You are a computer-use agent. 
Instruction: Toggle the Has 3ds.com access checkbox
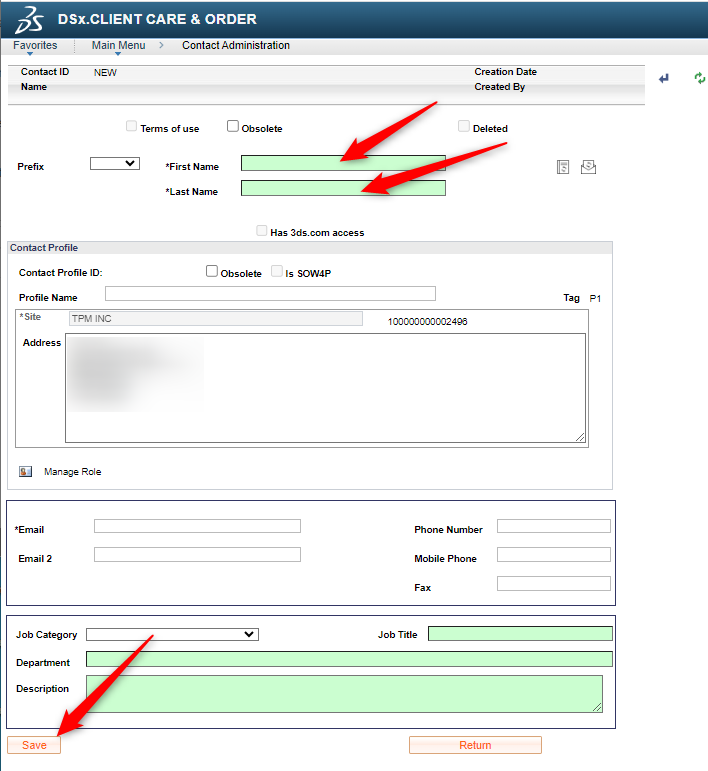[261, 231]
